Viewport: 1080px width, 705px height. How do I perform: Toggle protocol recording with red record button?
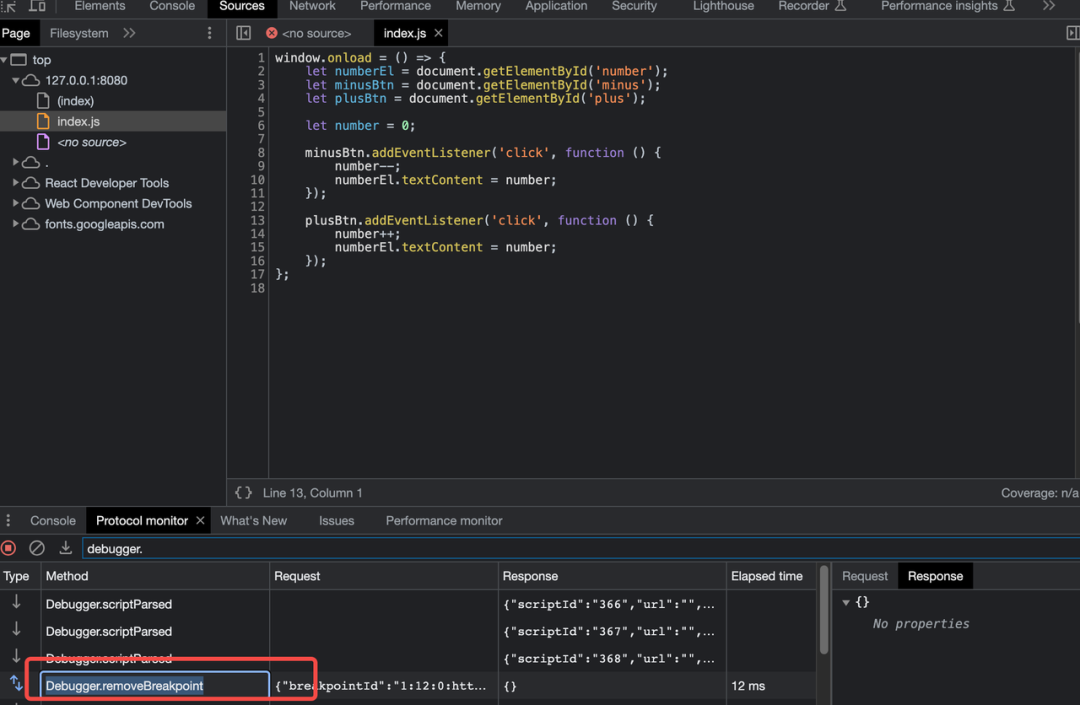tap(9, 548)
